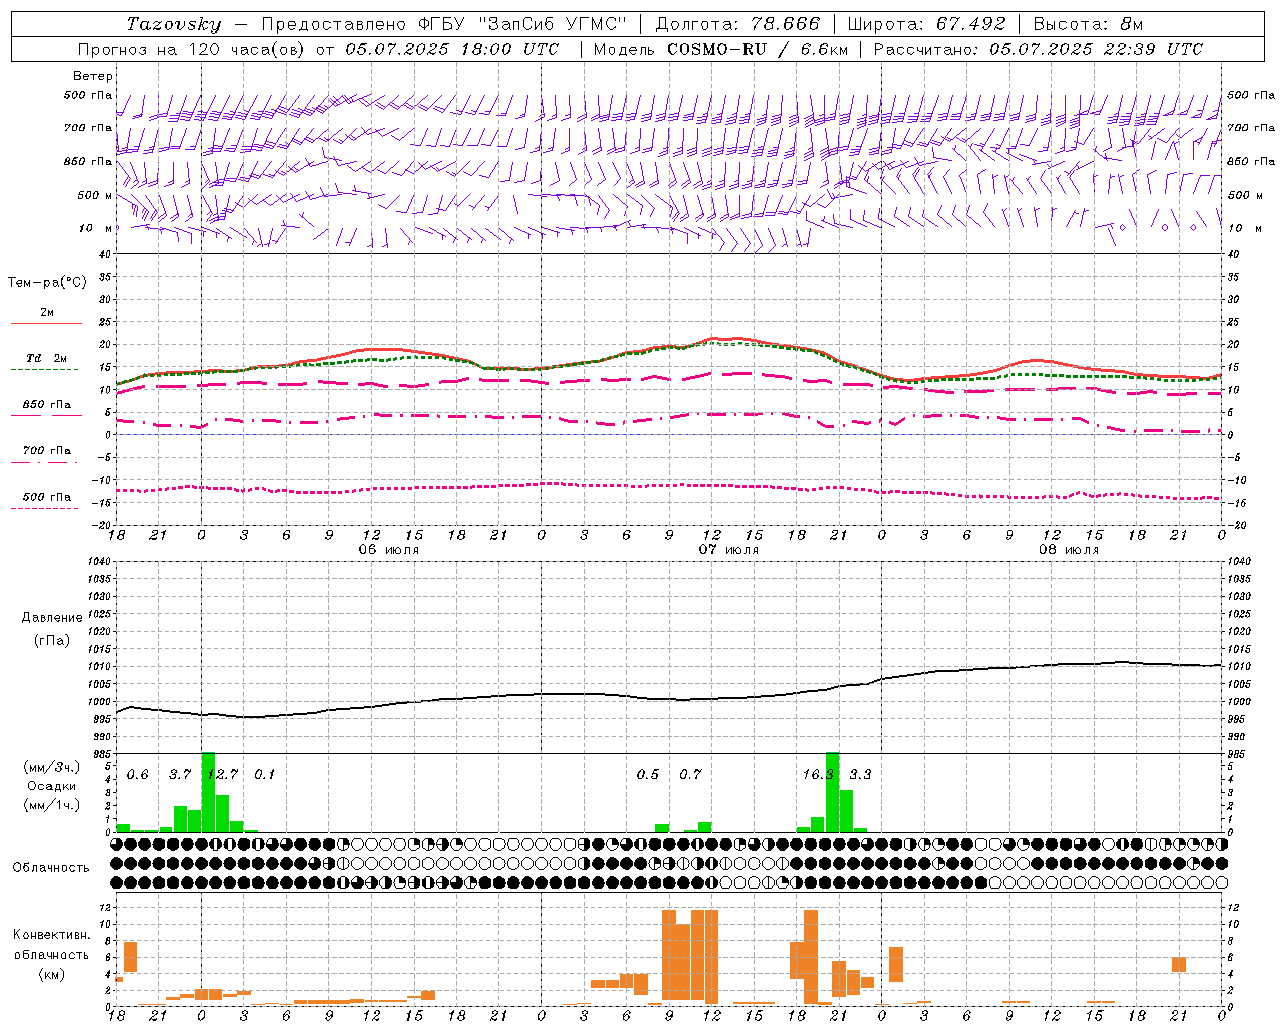Click precipitation value '0.1'
This screenshot has height=1024, width=1280.
(264, 775)
